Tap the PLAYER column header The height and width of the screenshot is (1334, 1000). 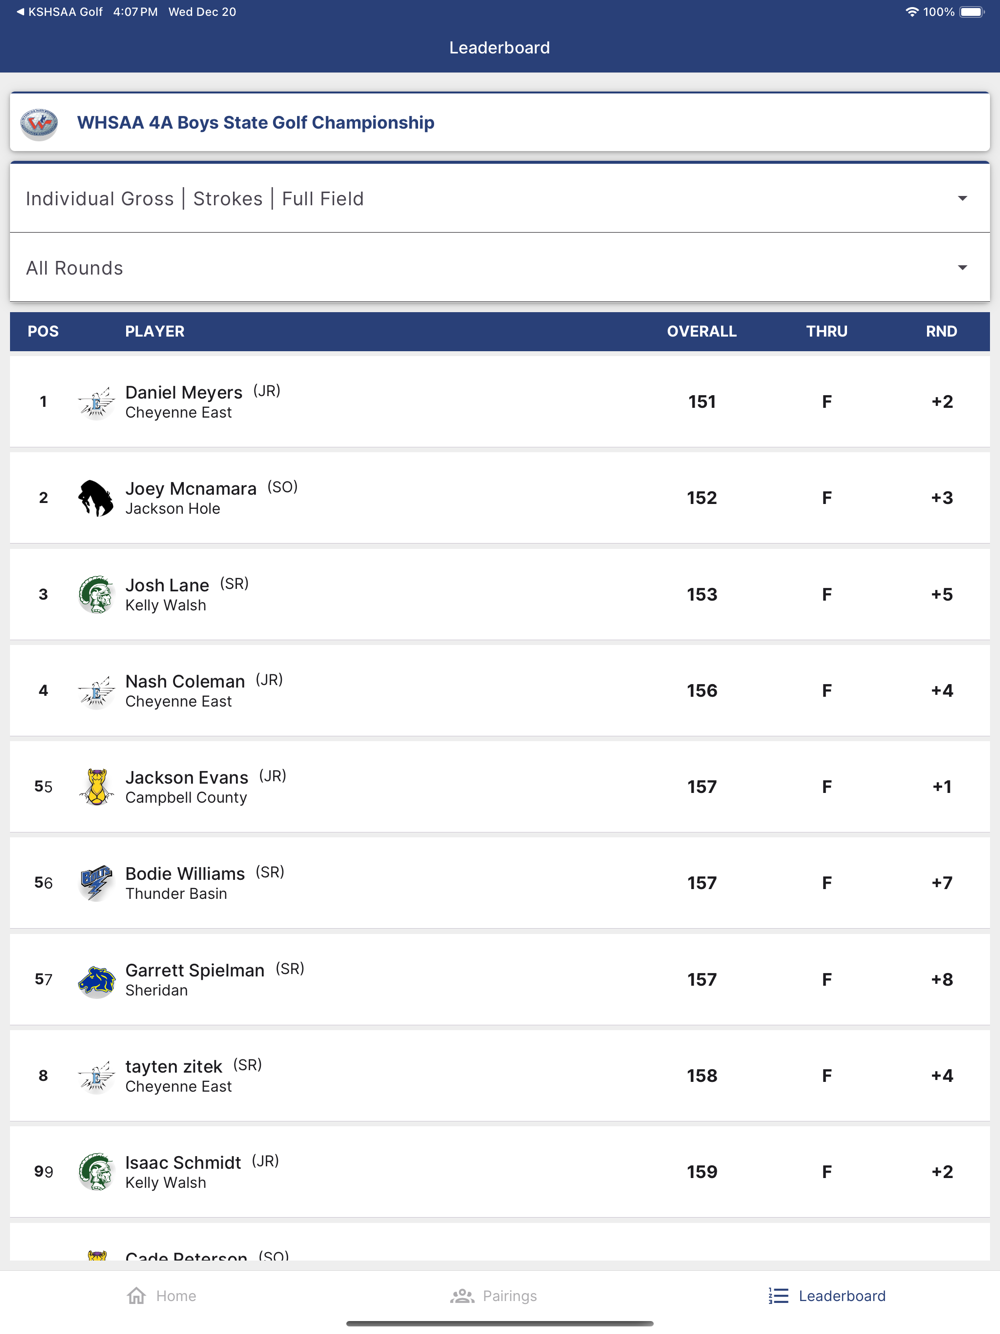click(x=155, y=332)
